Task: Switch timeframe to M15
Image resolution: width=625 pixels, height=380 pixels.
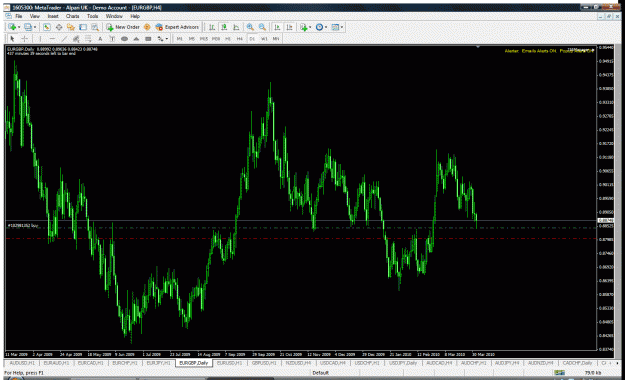Action: click(x=204, y=39)
